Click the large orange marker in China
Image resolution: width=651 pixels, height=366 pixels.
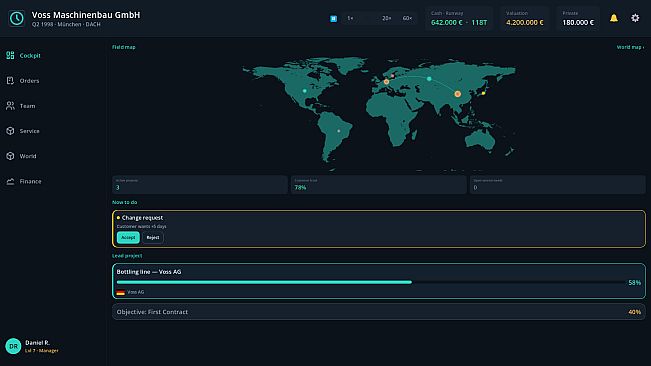click(x=458, y=94)
